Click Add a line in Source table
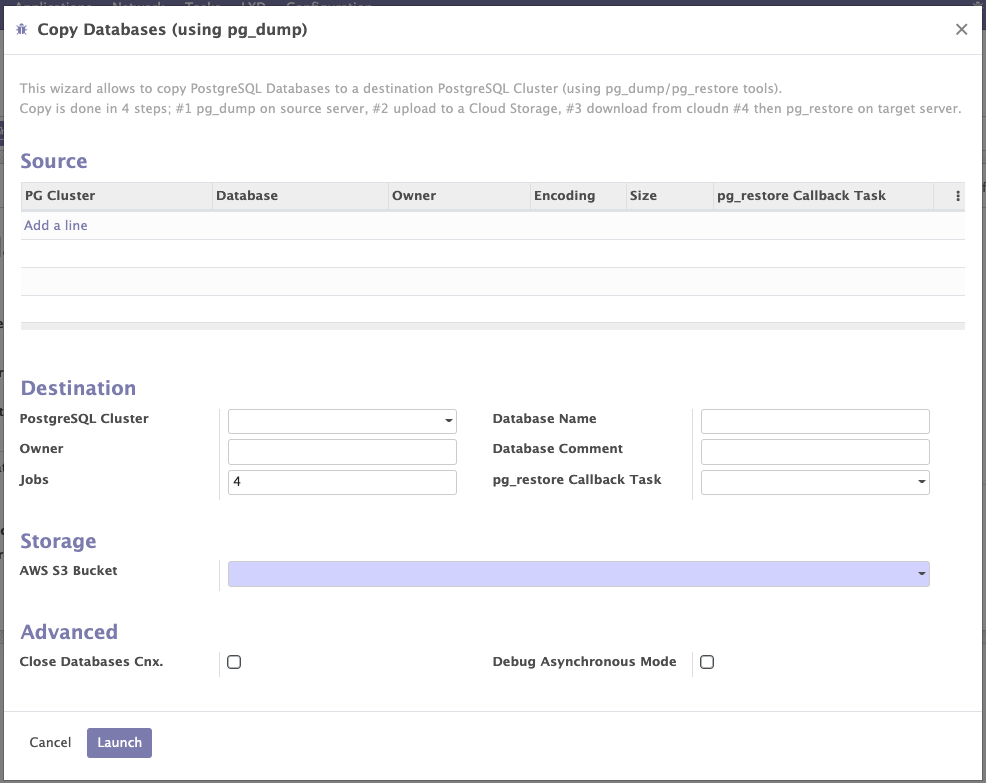This screenshot has width=986, height=783. point(56,226)
